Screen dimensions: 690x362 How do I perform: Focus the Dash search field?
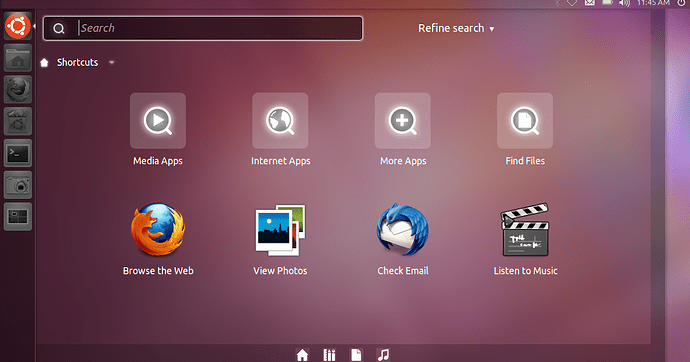tap(203, 28)
